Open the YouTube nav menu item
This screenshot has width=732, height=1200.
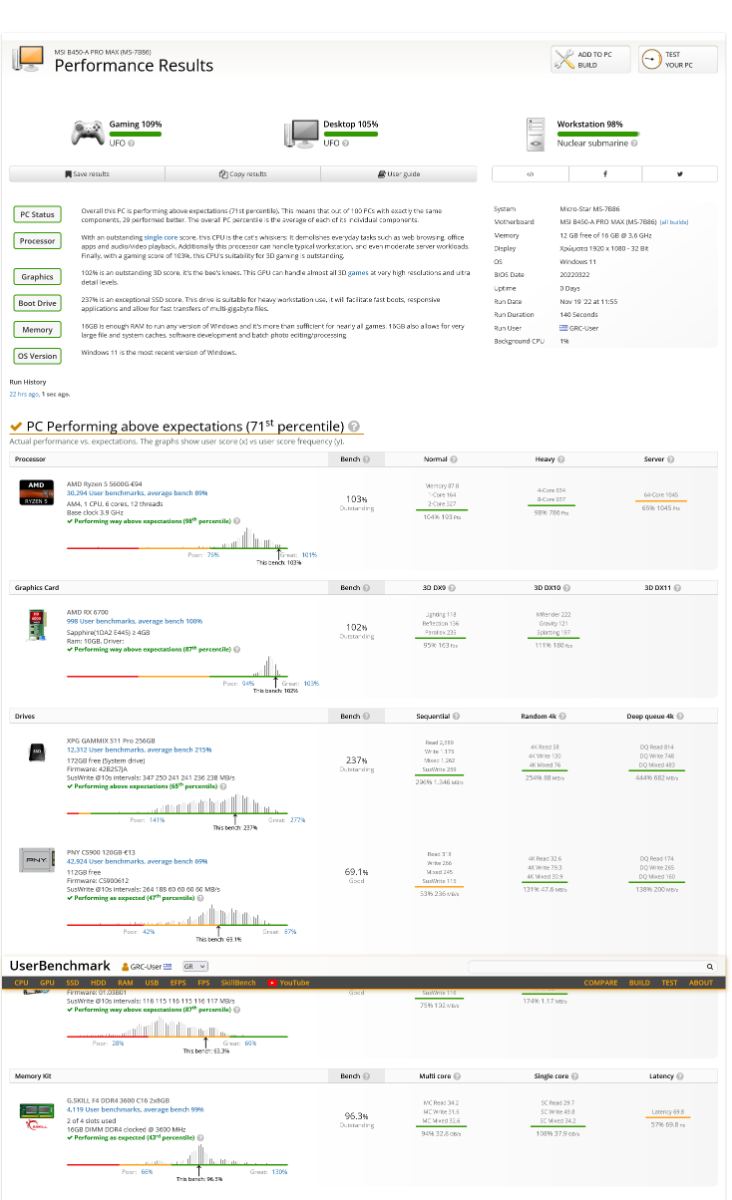pyautogui.click(x=288, y=983)
